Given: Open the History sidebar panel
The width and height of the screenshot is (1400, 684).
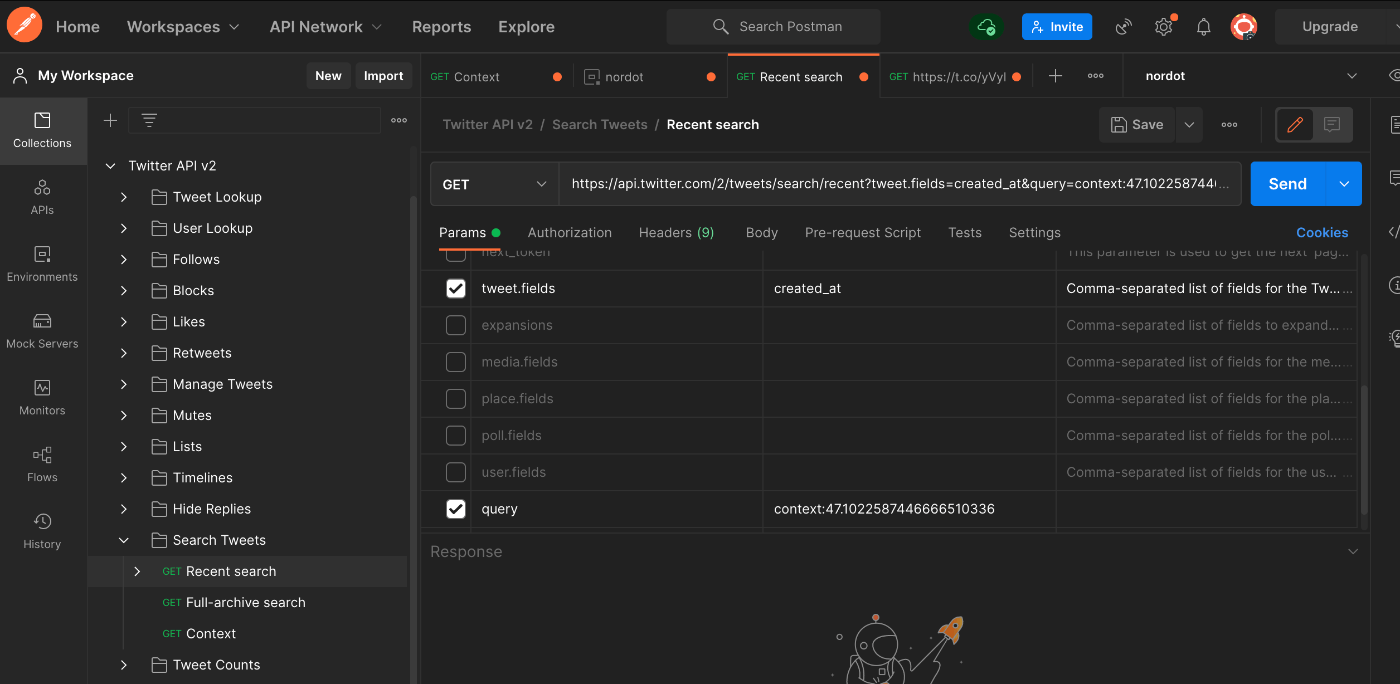Looking at the screenshot, I should click(x=42, y=531).
